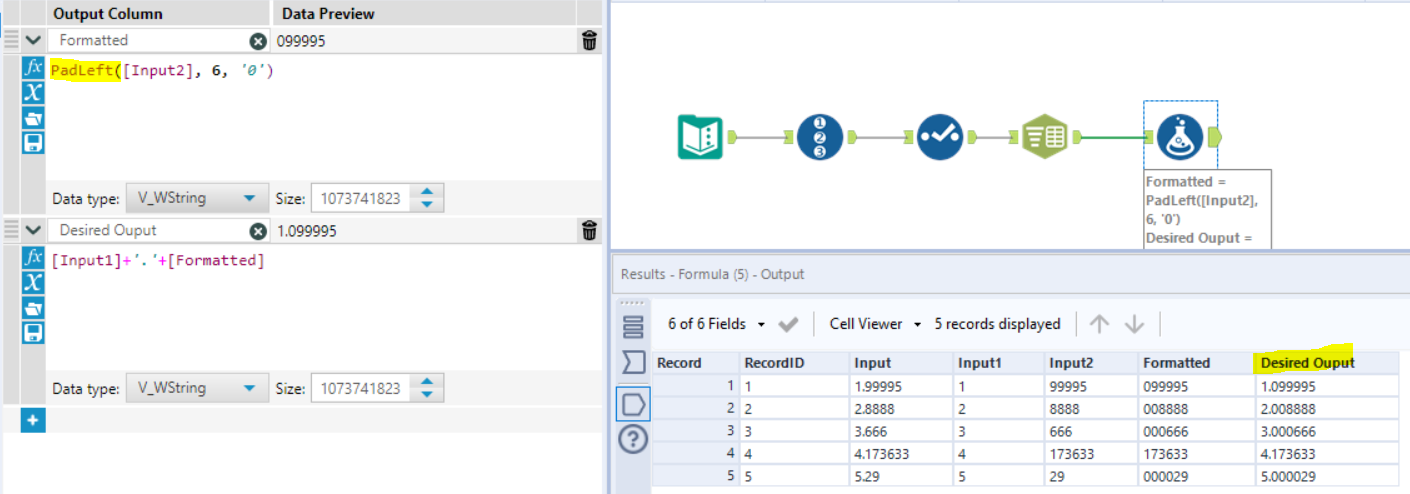Delete the Desired Ouput expression
The height and width of the screenshot is (494, 1410).
pos(590,231)
